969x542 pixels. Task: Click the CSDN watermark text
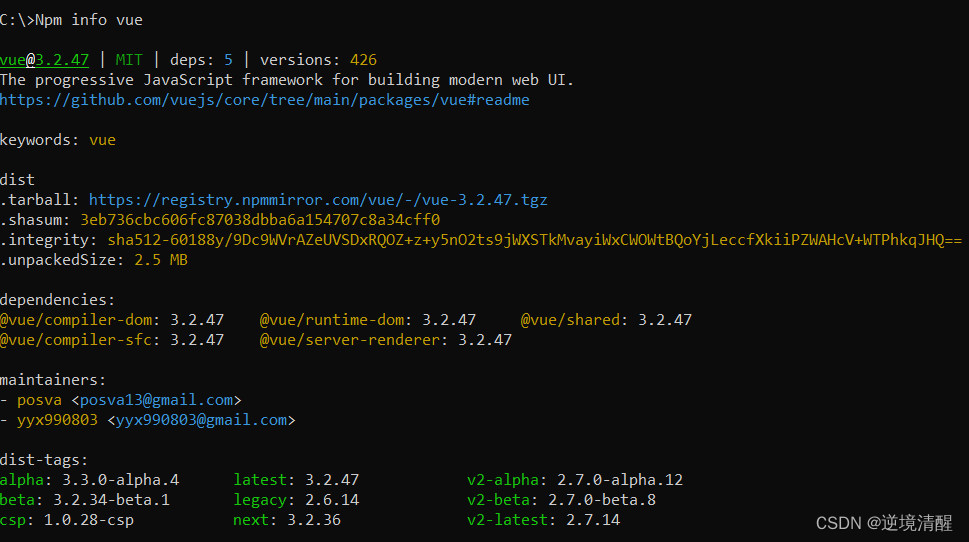point(884,523)
